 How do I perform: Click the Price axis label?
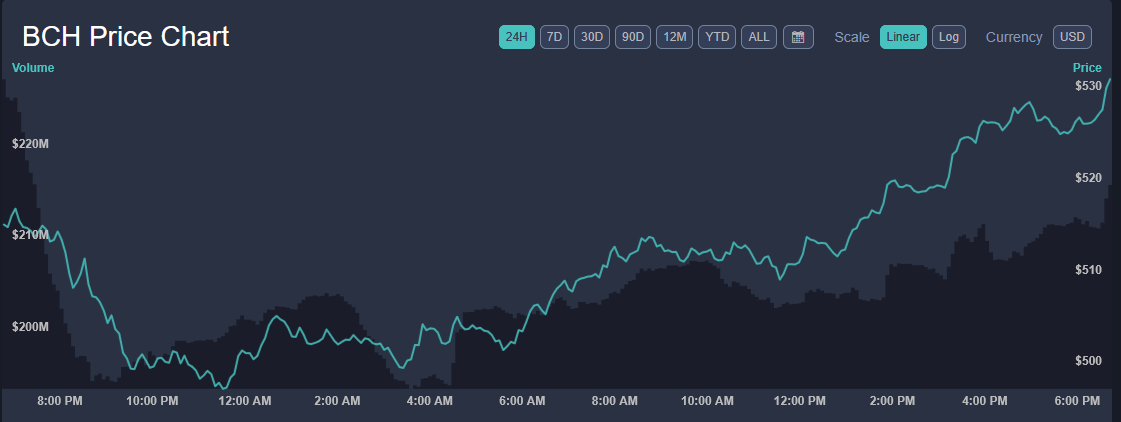(1087, 68)
